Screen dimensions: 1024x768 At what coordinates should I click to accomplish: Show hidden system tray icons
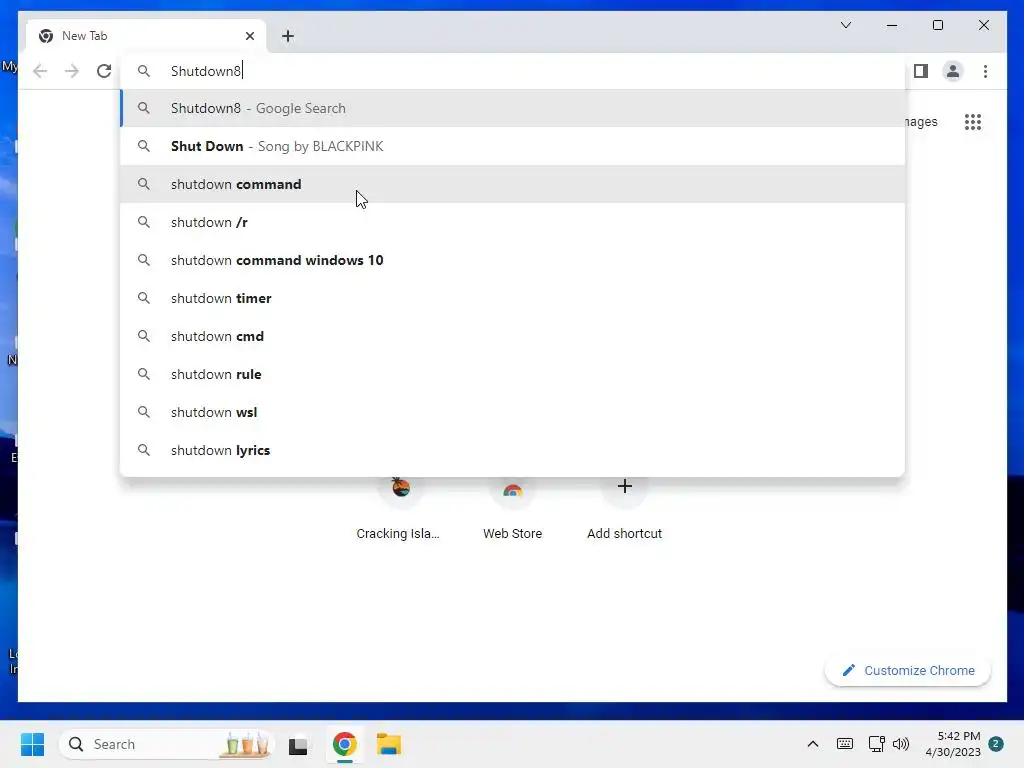click(813, 744)
